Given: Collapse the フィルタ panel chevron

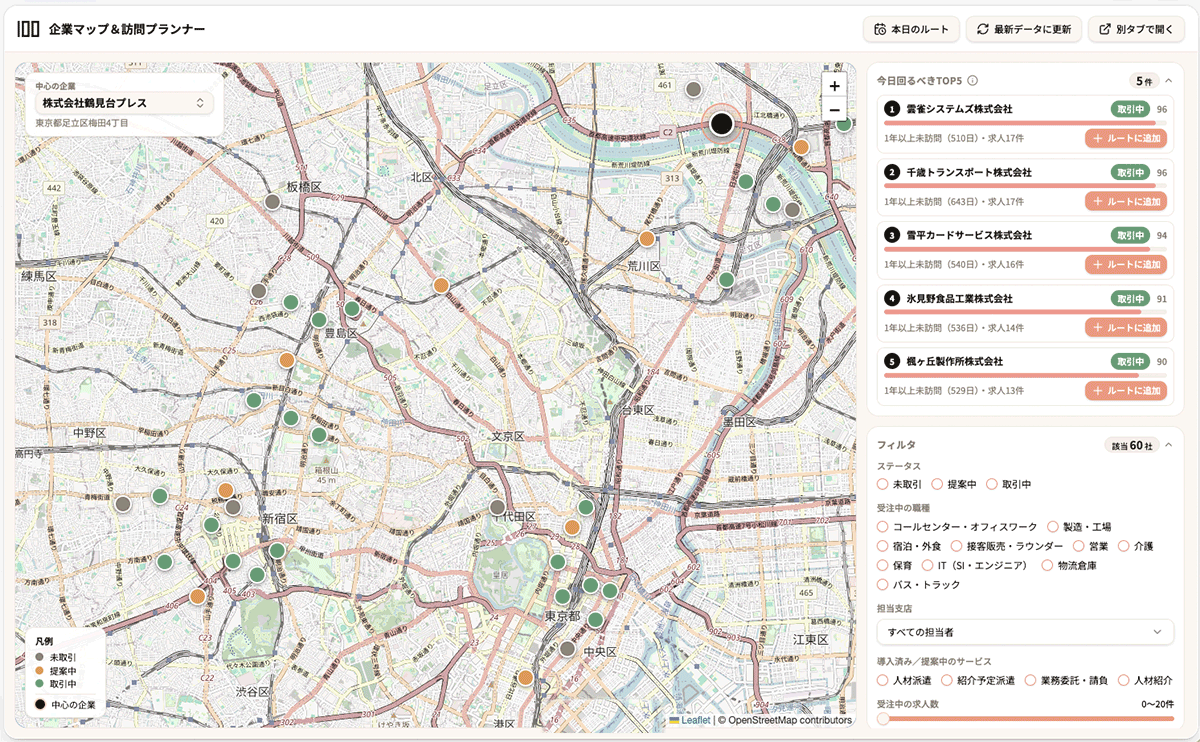Looking at the screenshot, I should click(x=1168, y=444).
